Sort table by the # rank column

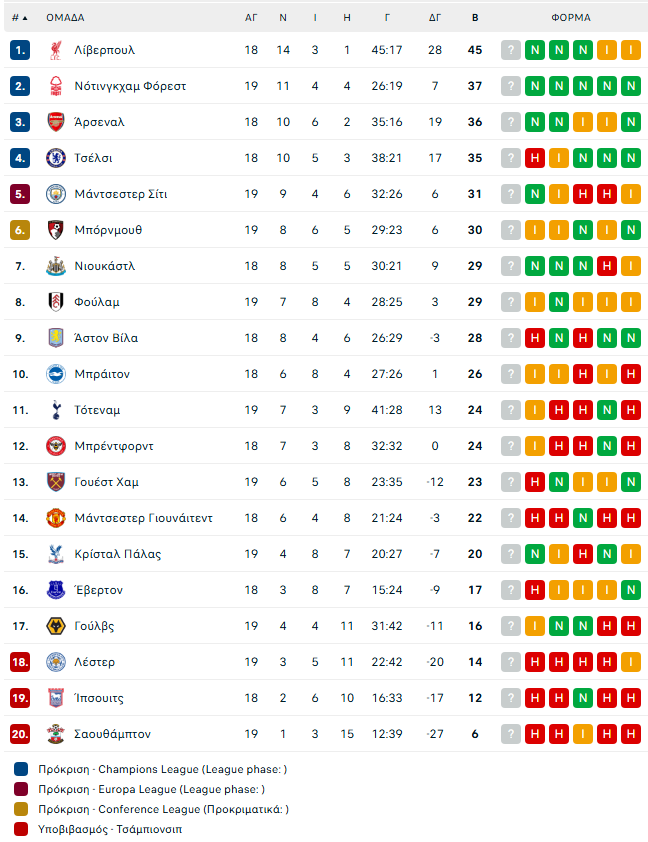coord(19,17)
